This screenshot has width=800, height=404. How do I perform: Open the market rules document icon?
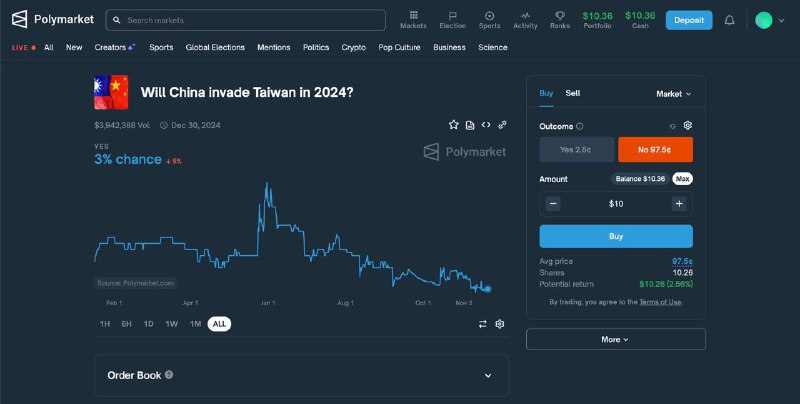(x=470, y=125)
